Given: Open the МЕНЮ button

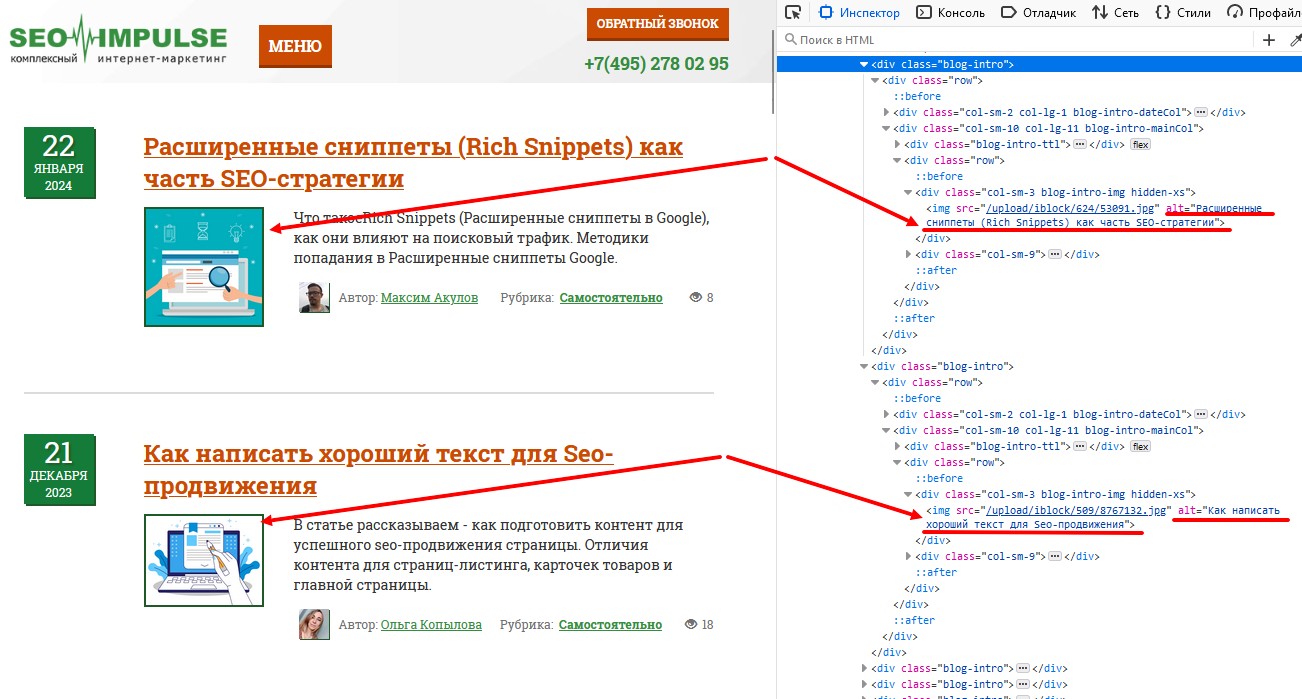Looking at the screenshot, I should pos(295,46).
